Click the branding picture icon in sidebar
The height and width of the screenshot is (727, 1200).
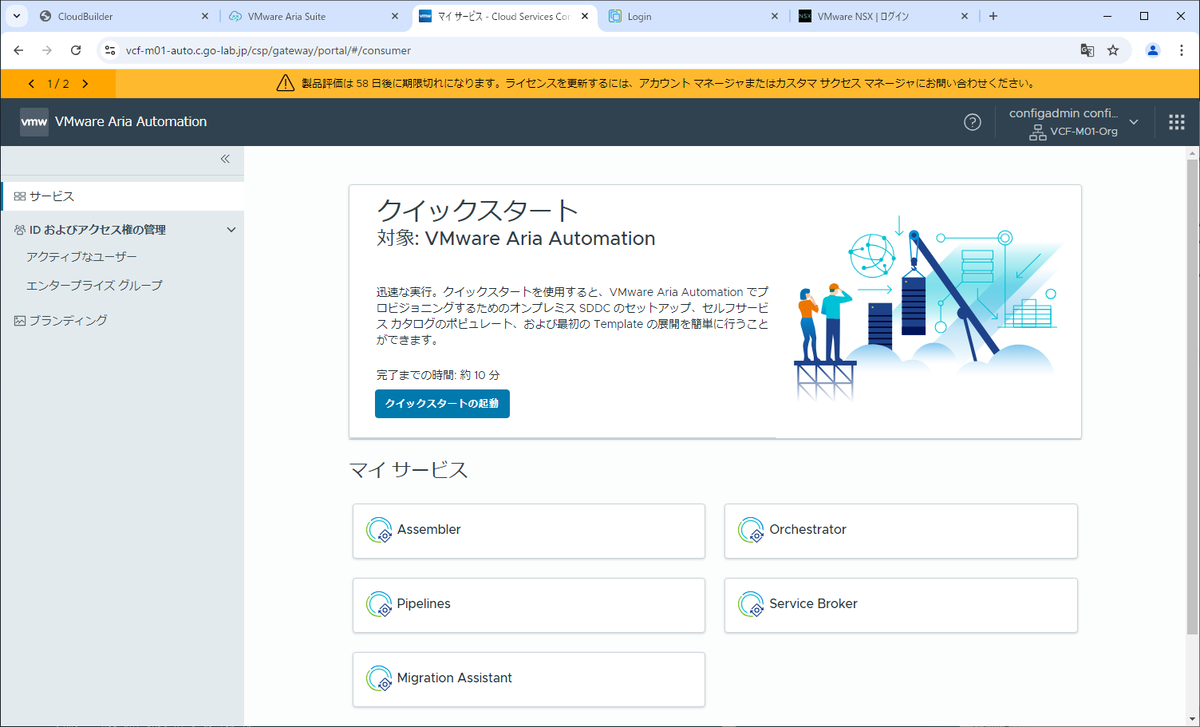(x=20, y=321)
